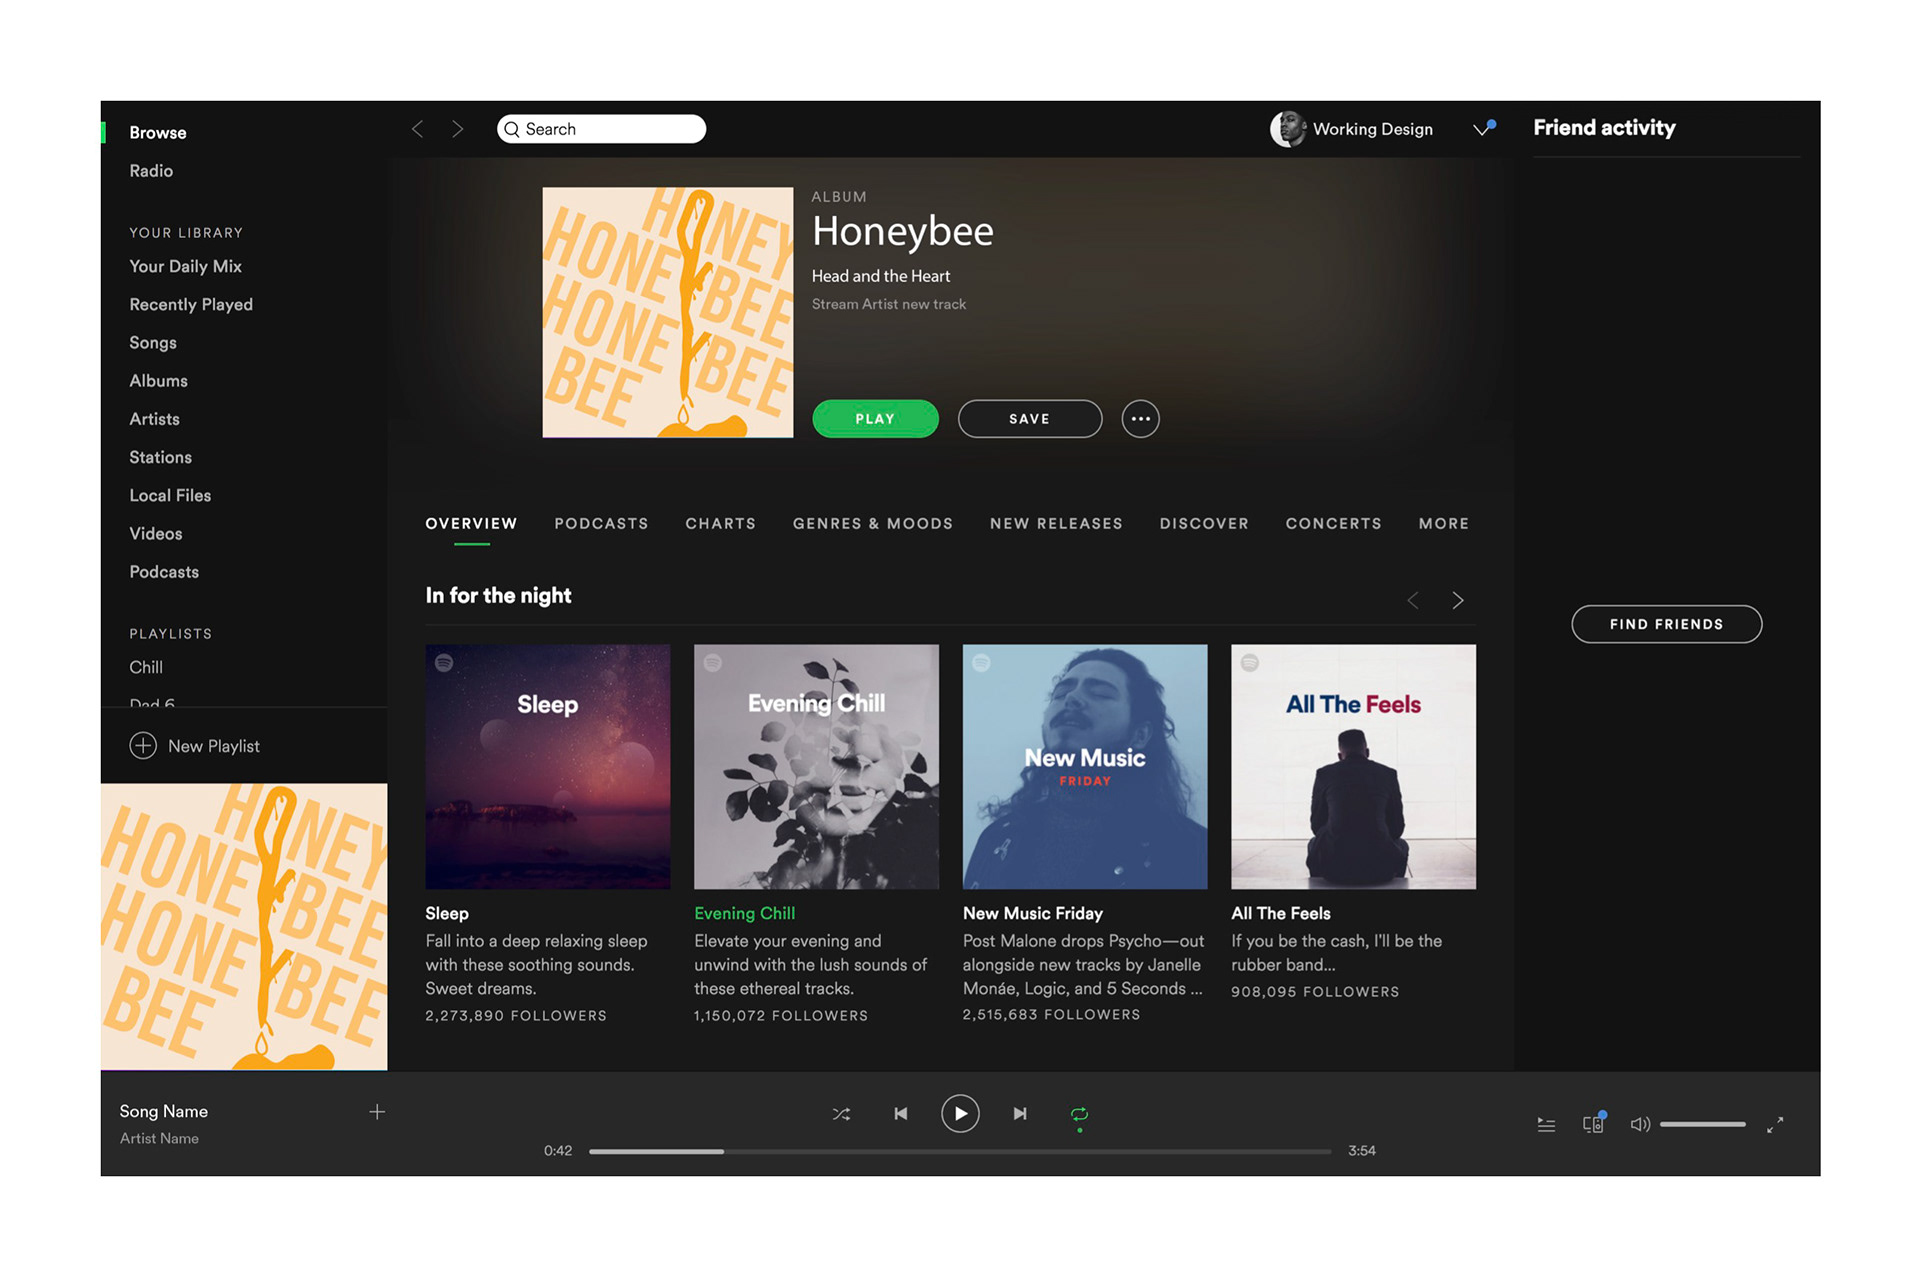Open the devices available icon
This screenshot has width=1920, height=1280.
tap(1593, 1125)
